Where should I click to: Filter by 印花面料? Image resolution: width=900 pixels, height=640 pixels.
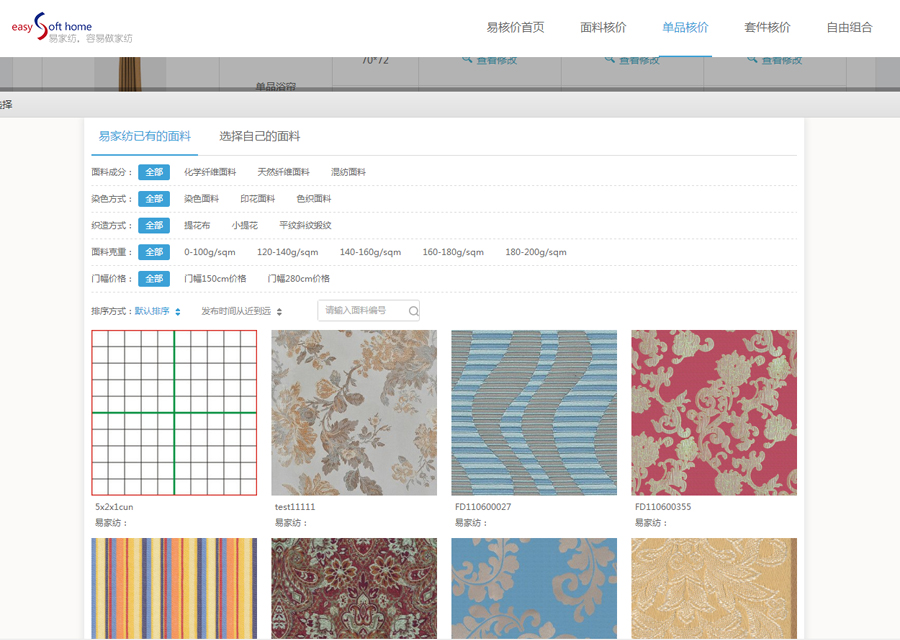(x=258, y=199)
